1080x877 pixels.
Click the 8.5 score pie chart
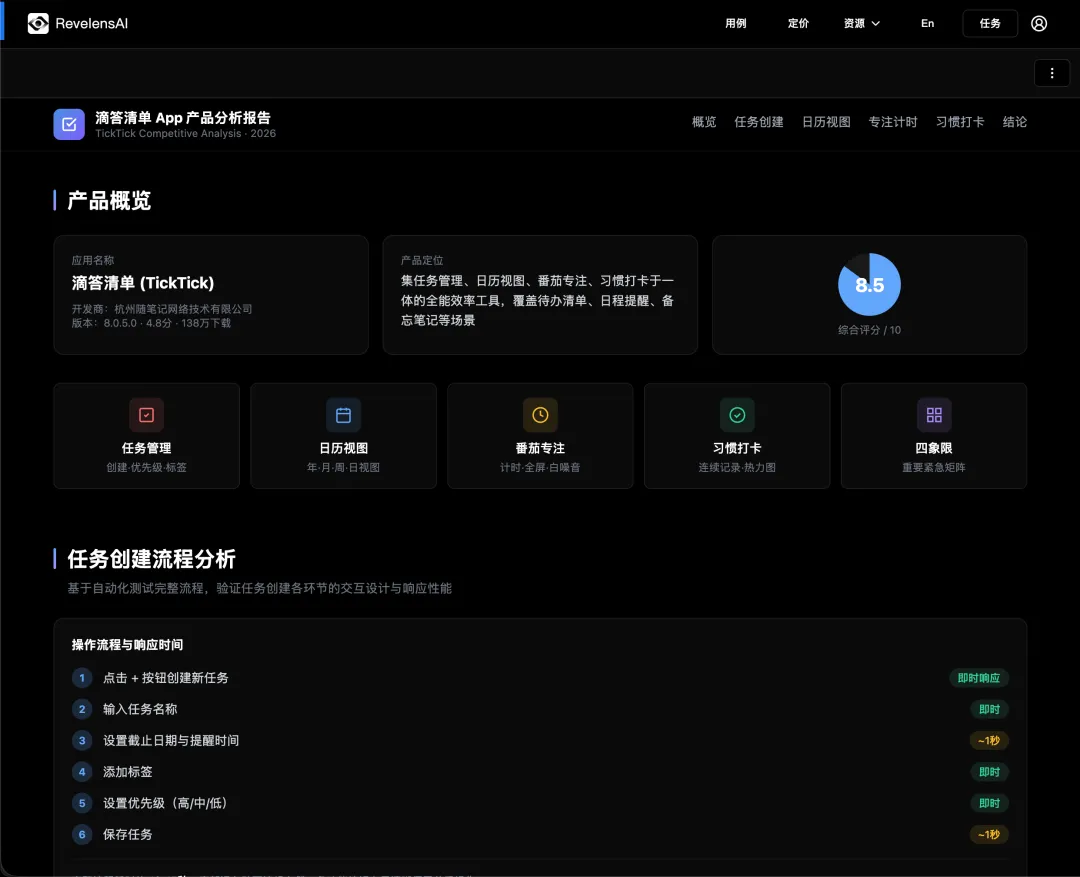[869, 285]
